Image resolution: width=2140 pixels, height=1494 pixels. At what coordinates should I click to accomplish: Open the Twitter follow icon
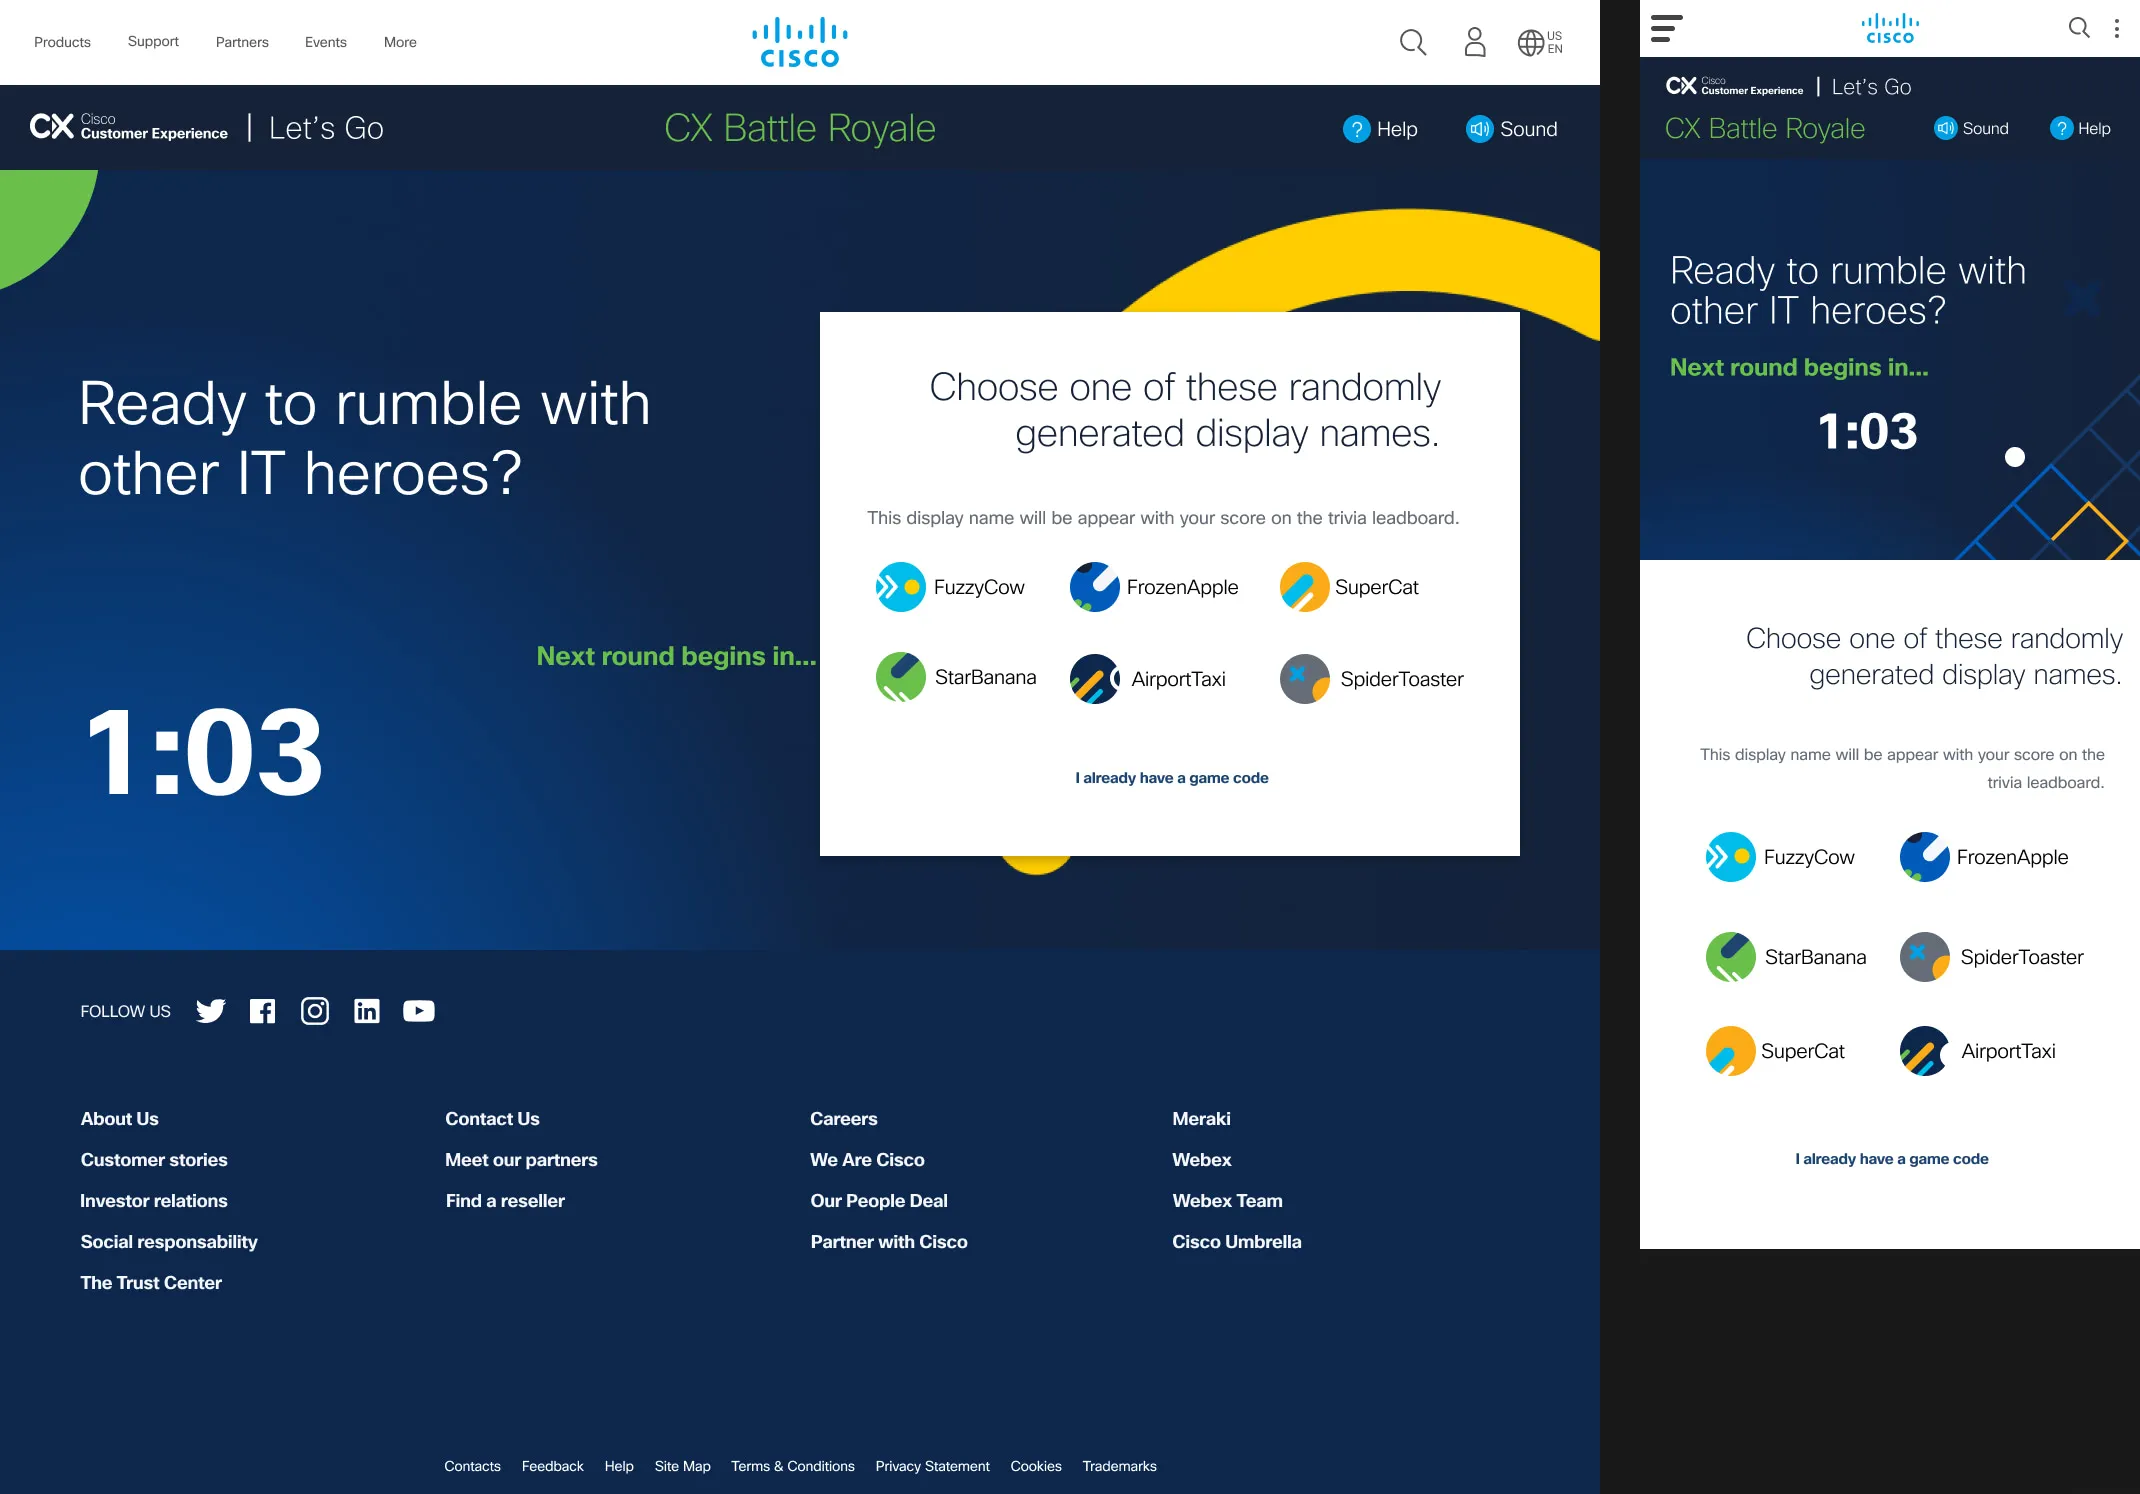210,1011
